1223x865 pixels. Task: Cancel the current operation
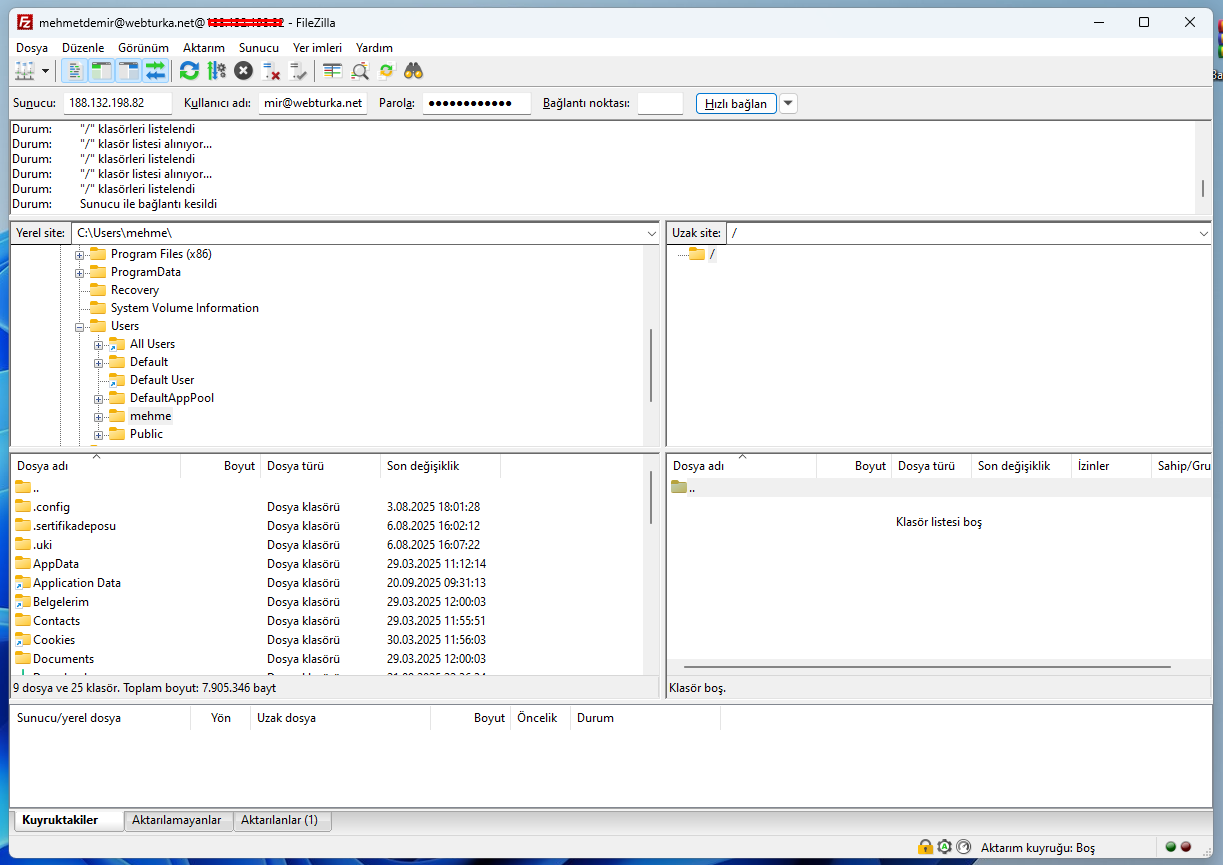click(x=242, y=70)
